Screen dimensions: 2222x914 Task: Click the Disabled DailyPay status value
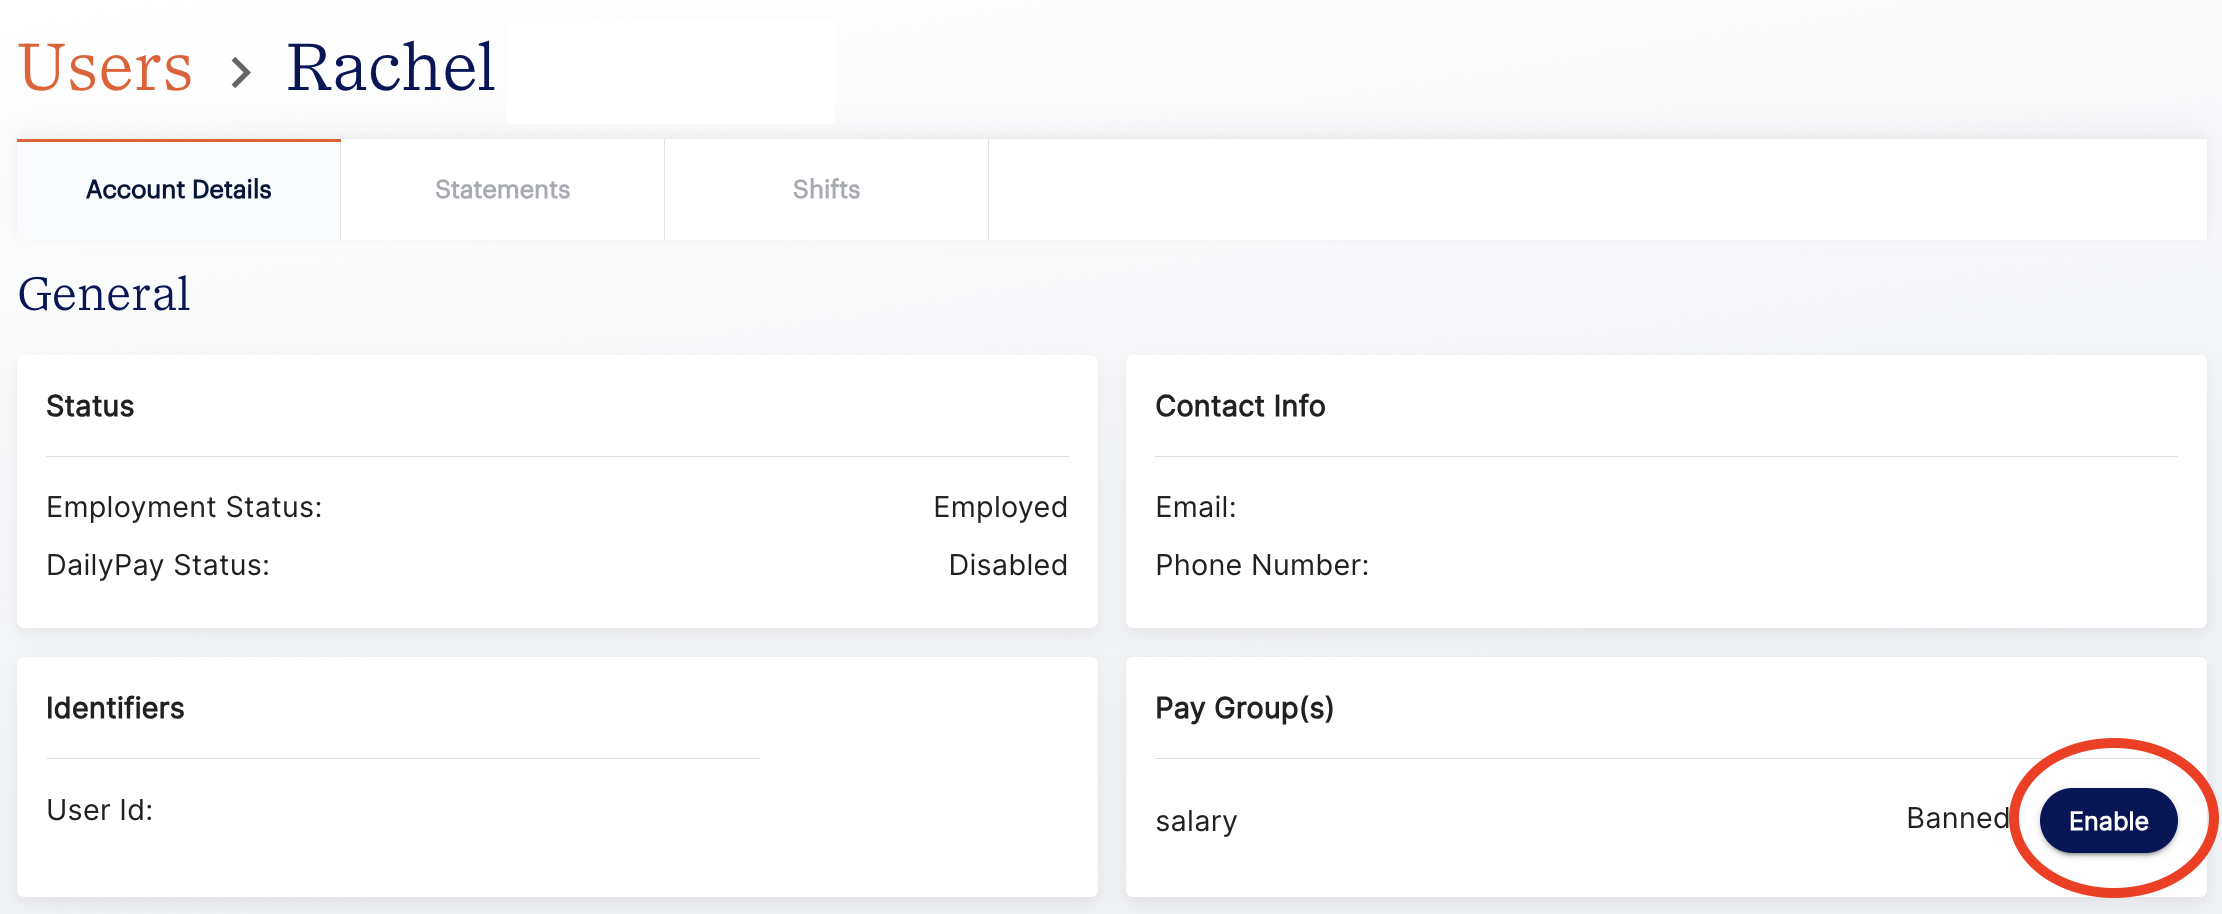point(1008,565)
